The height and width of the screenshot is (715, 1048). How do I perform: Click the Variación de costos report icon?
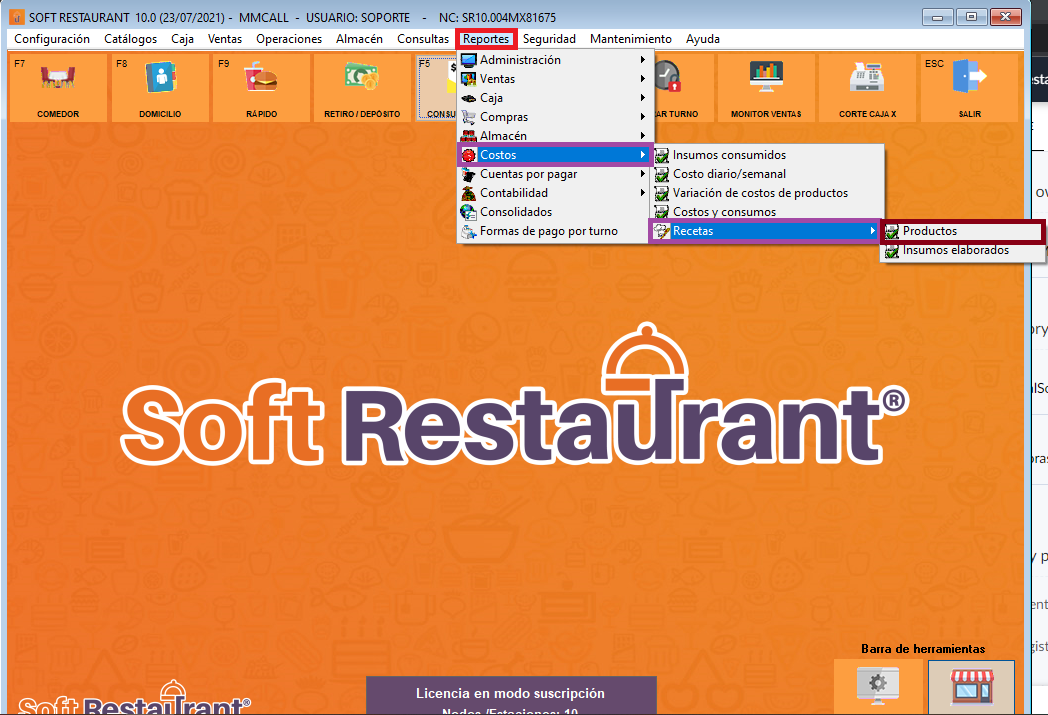[662, 193]
